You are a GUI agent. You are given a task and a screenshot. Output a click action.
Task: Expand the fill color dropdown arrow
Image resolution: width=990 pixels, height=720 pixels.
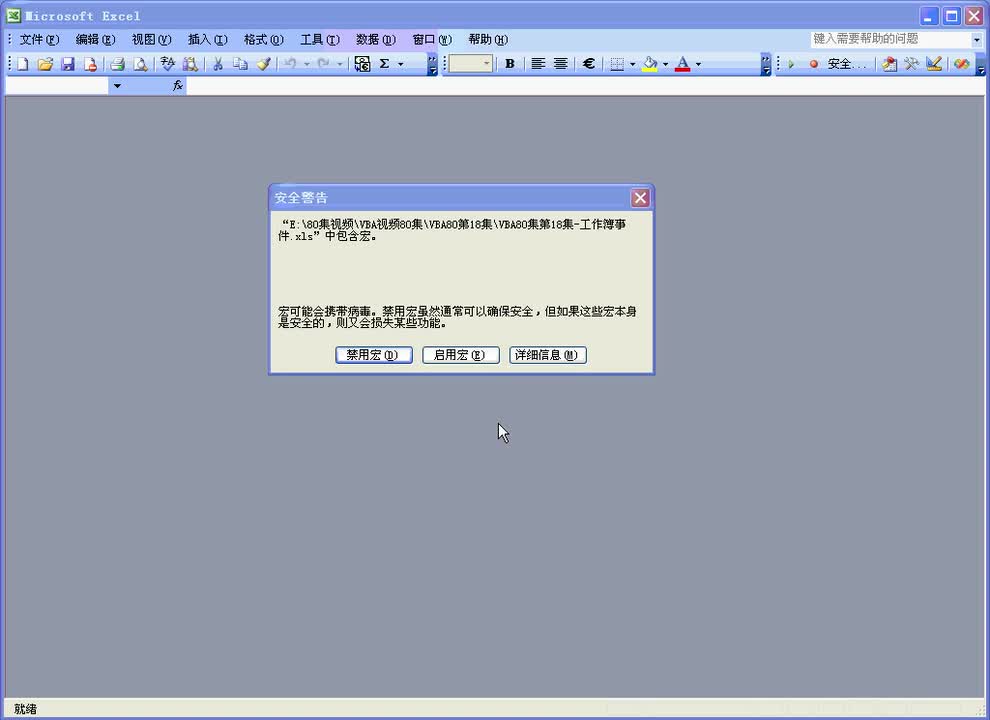pos(665,64)
